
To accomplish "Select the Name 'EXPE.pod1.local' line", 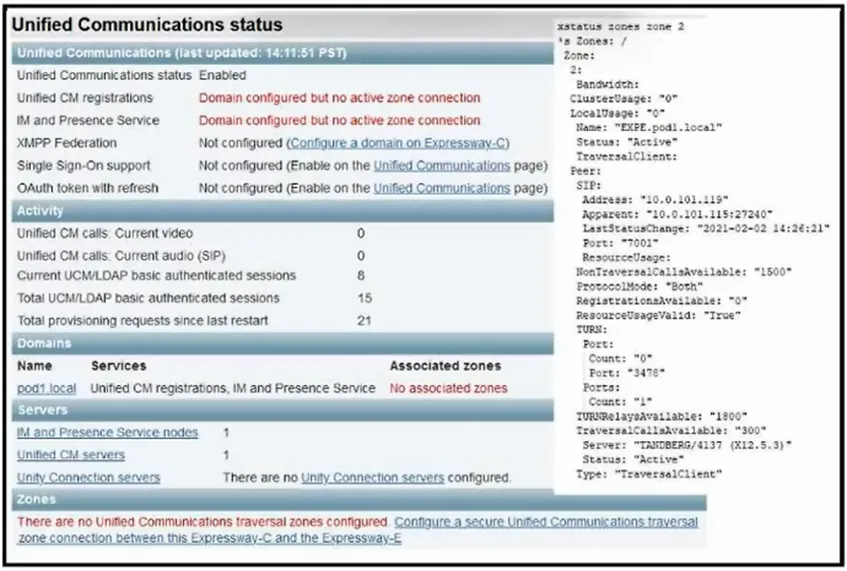I will point(649,128).
